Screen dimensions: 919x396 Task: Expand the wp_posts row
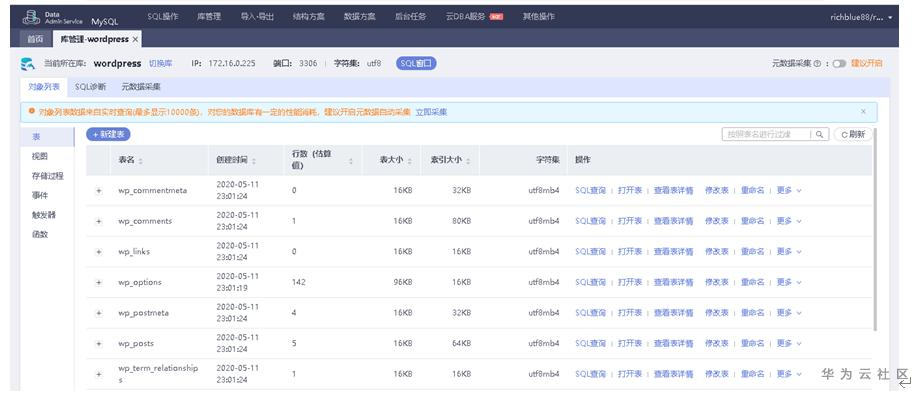pyautogui.click(x=98, y=343)
